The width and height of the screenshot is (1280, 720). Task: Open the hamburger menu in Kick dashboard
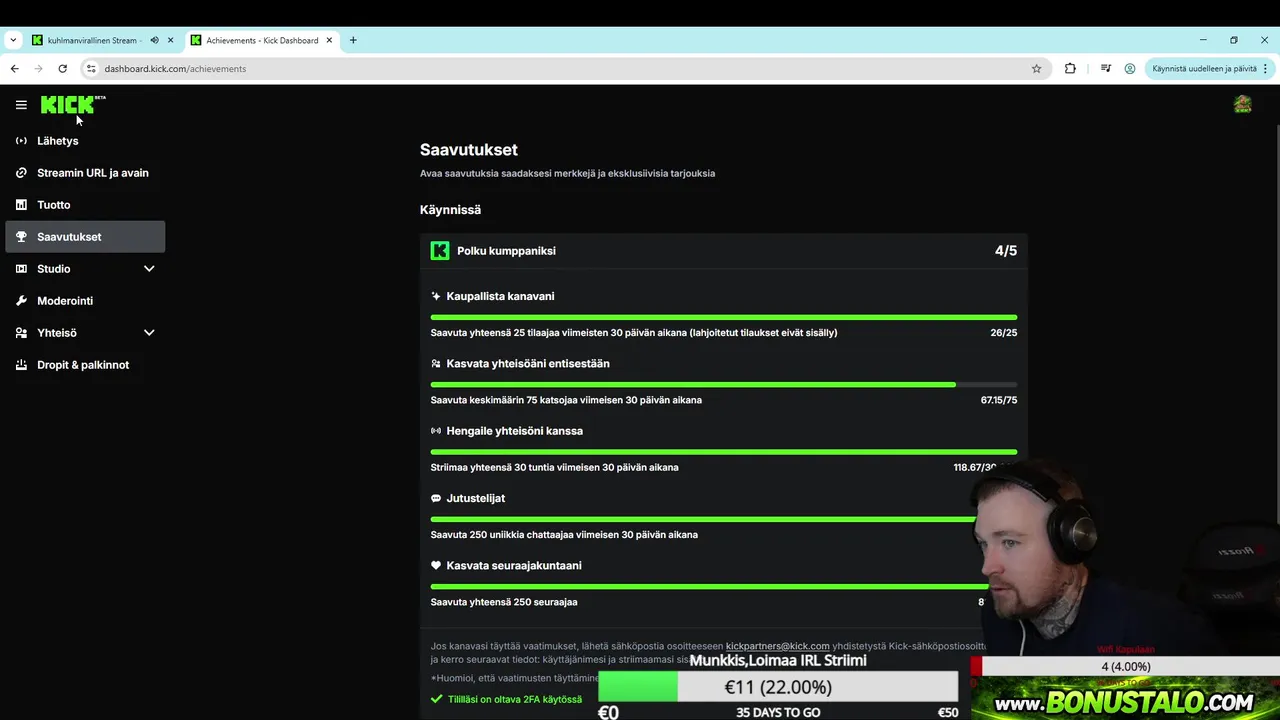click(x=21, y=105)
